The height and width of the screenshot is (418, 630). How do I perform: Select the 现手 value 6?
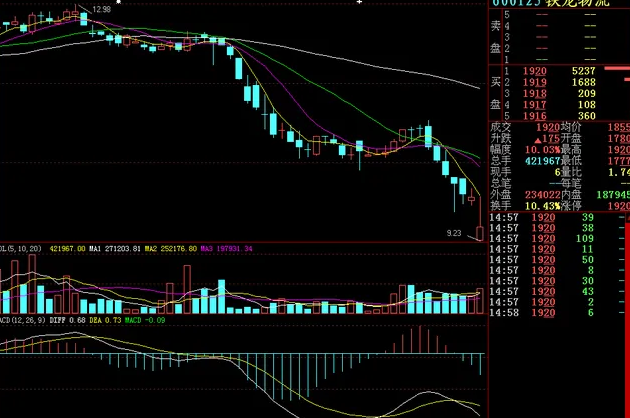coord(557,172)
